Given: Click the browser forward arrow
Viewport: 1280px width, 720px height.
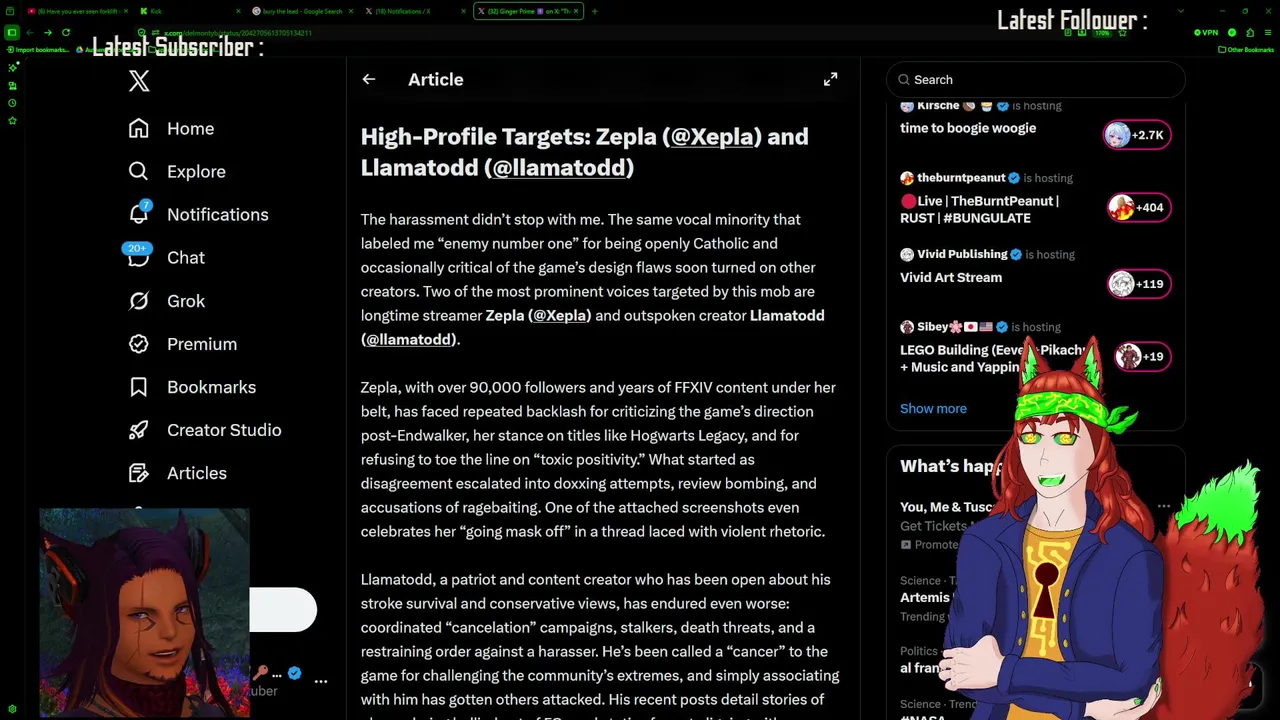Looking at the screenshot, I should coord(48,33).
